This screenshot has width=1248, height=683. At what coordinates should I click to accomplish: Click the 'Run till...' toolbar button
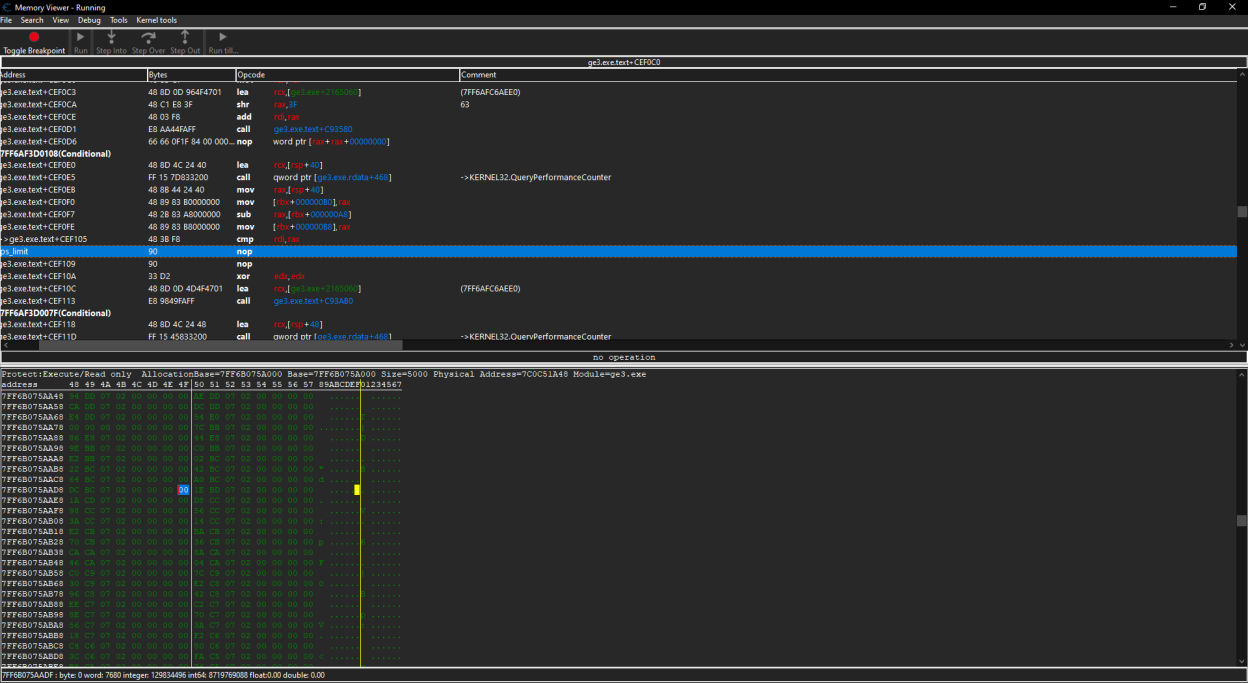(223, 42)
